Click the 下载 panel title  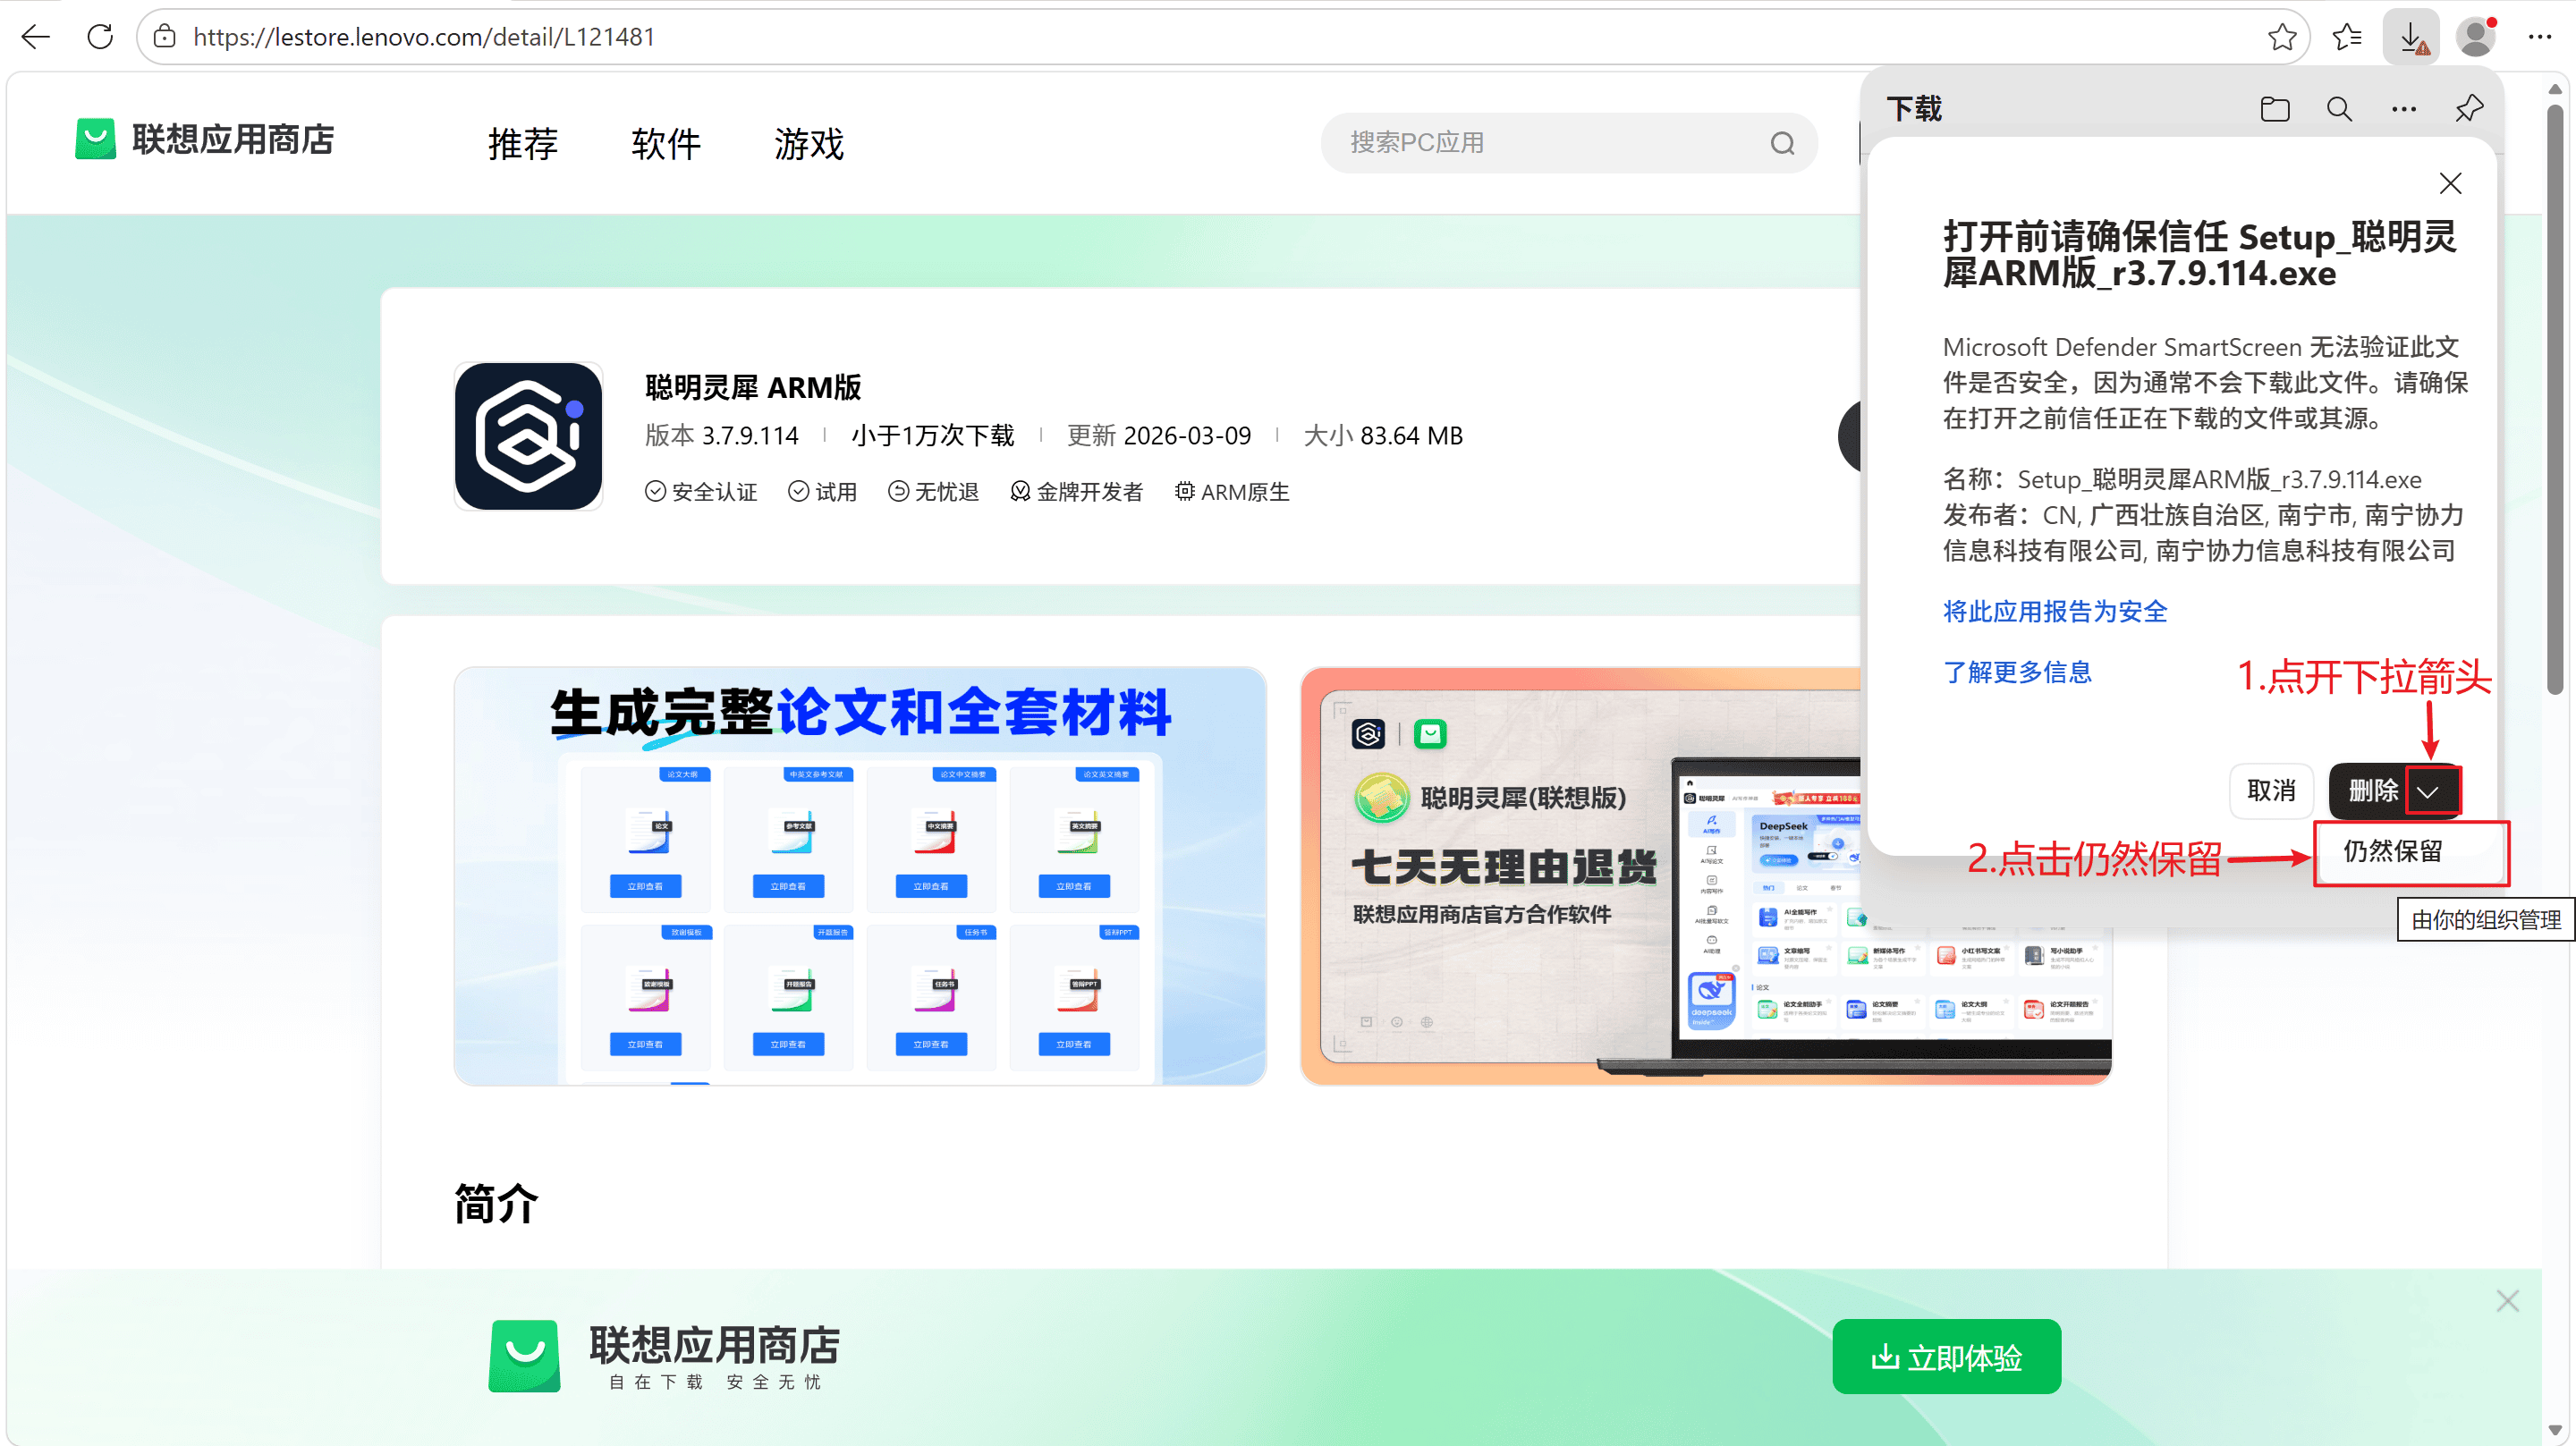1914,108
